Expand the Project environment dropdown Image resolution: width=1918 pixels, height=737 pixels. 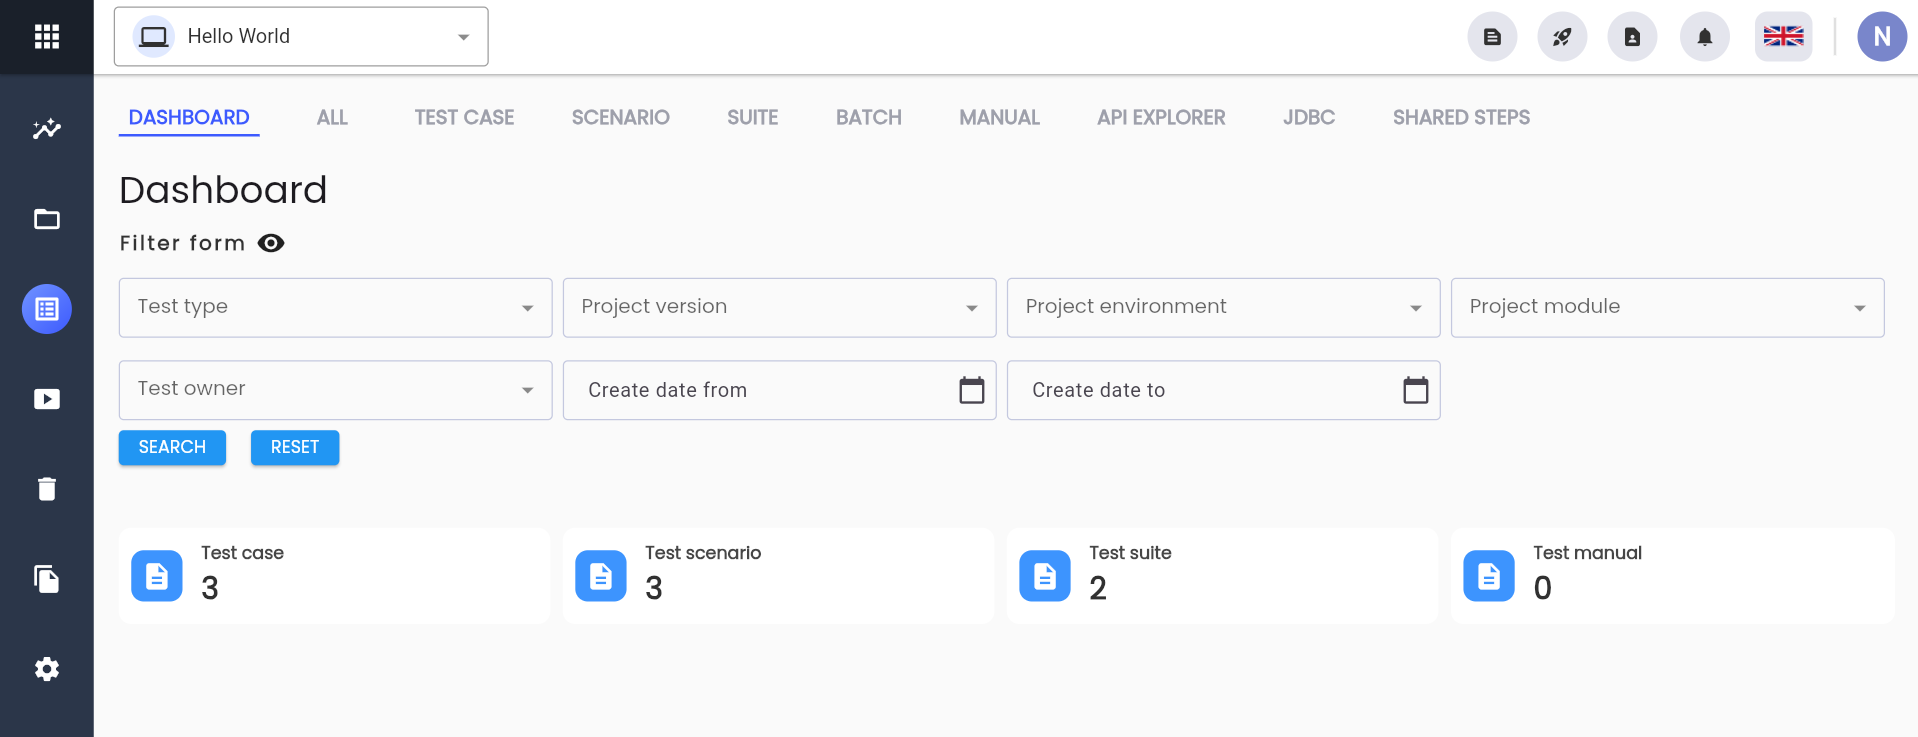[1223, 308]
